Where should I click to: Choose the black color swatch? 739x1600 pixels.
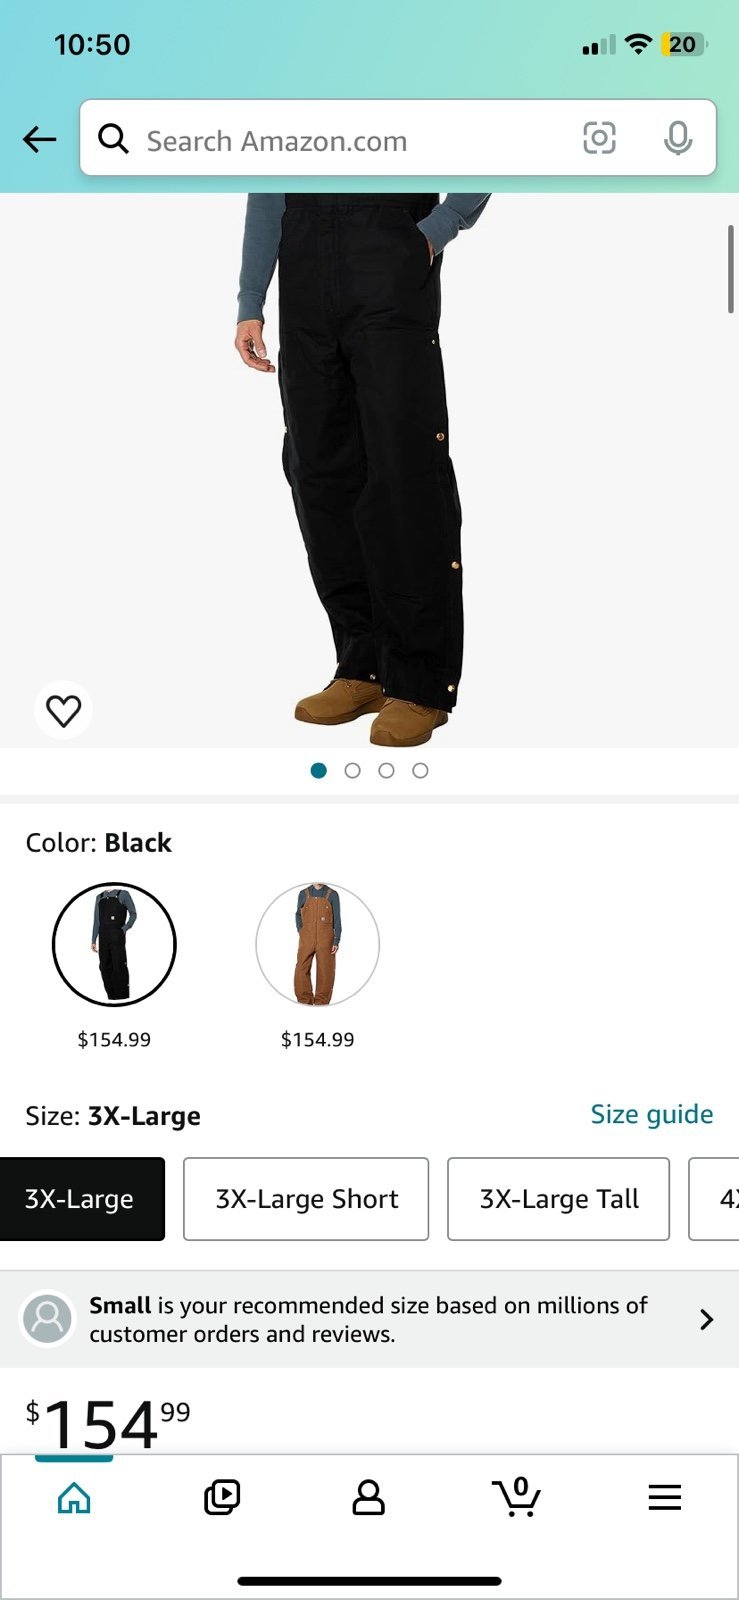point(114,944)
